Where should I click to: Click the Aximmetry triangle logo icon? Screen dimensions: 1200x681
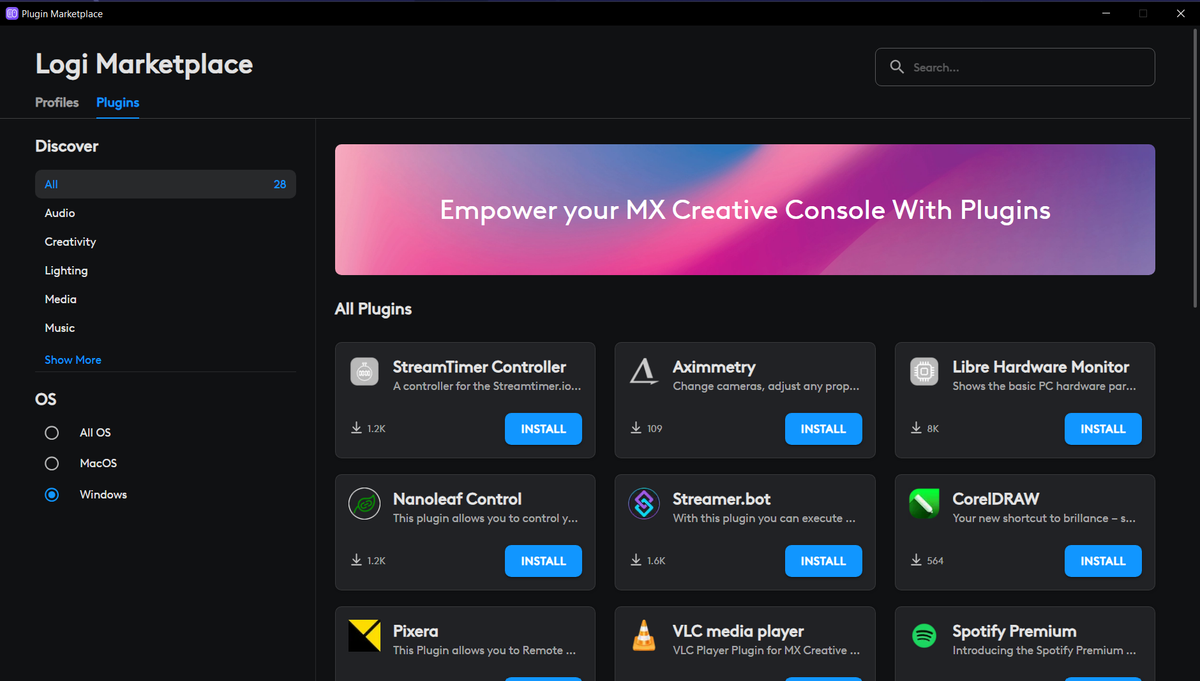[644, 371]
